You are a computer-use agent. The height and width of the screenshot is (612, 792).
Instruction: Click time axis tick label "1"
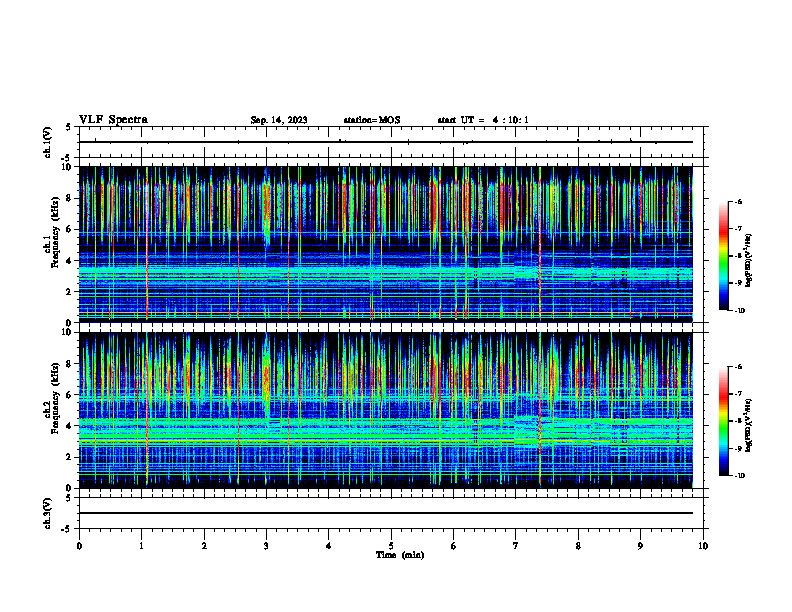tap(141, 546)
